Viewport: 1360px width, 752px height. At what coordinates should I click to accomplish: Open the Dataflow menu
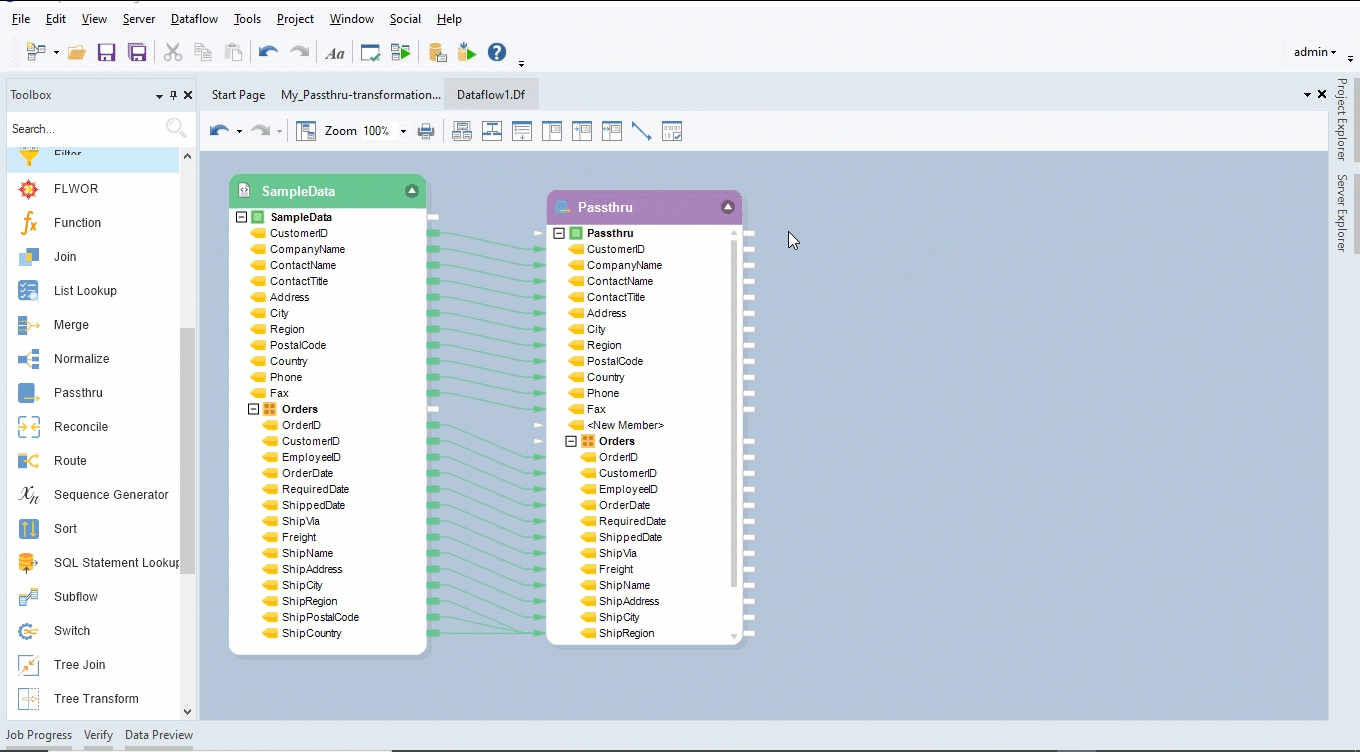(194, 19)
